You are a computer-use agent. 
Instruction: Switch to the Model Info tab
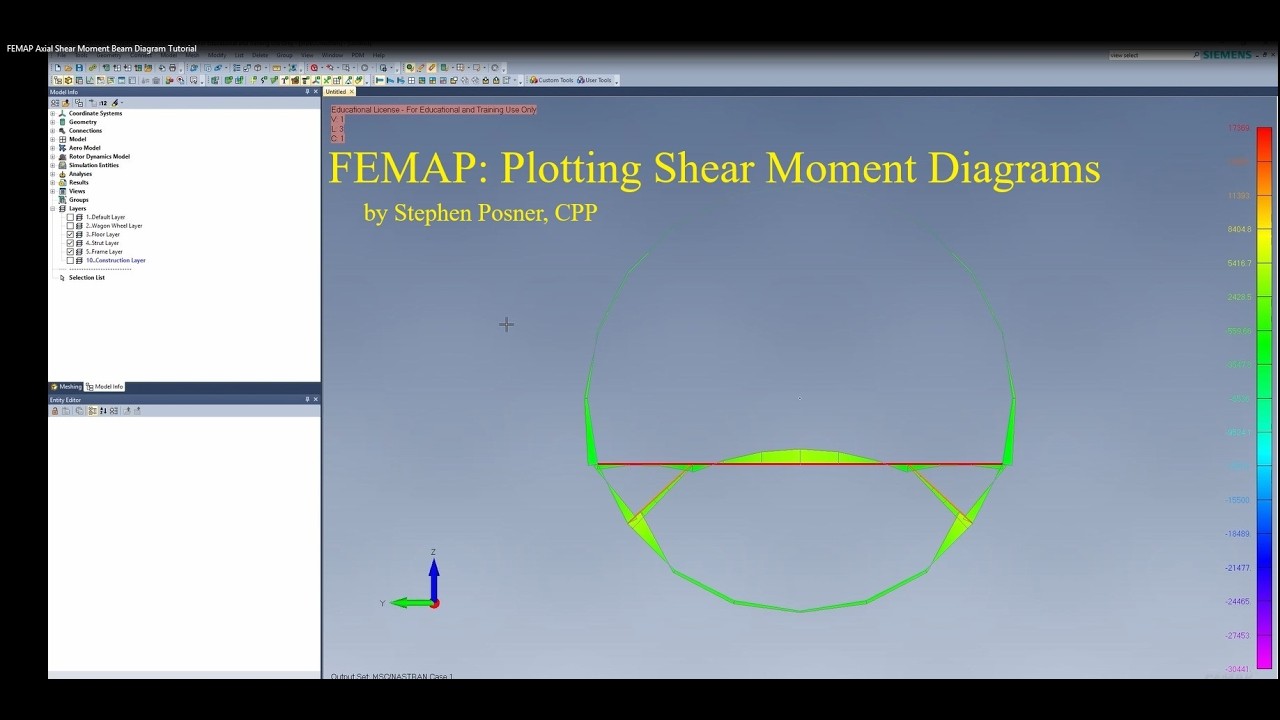pyautogui.click(x=105, y=387)
